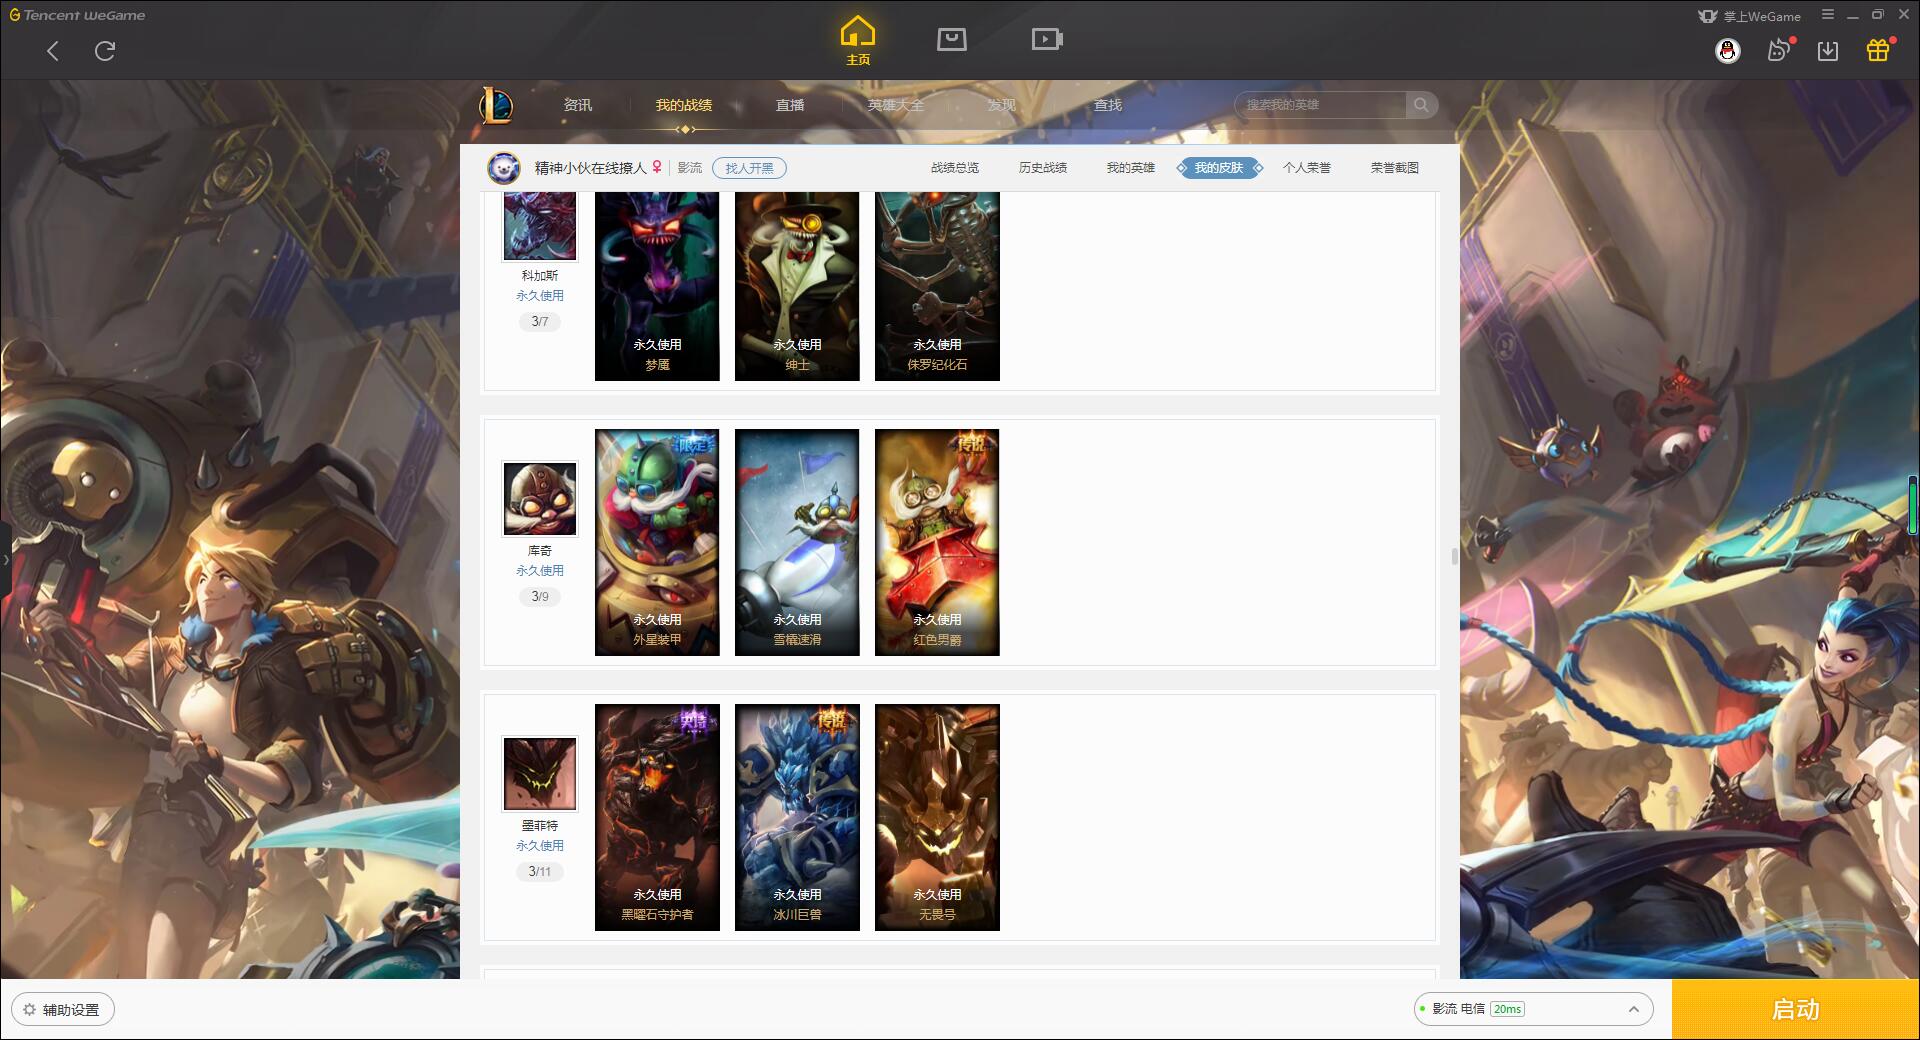Click the 搜索我的英雄 search field
Viewport: 1920px width, 1040px height.
(x=1321, y=105)
